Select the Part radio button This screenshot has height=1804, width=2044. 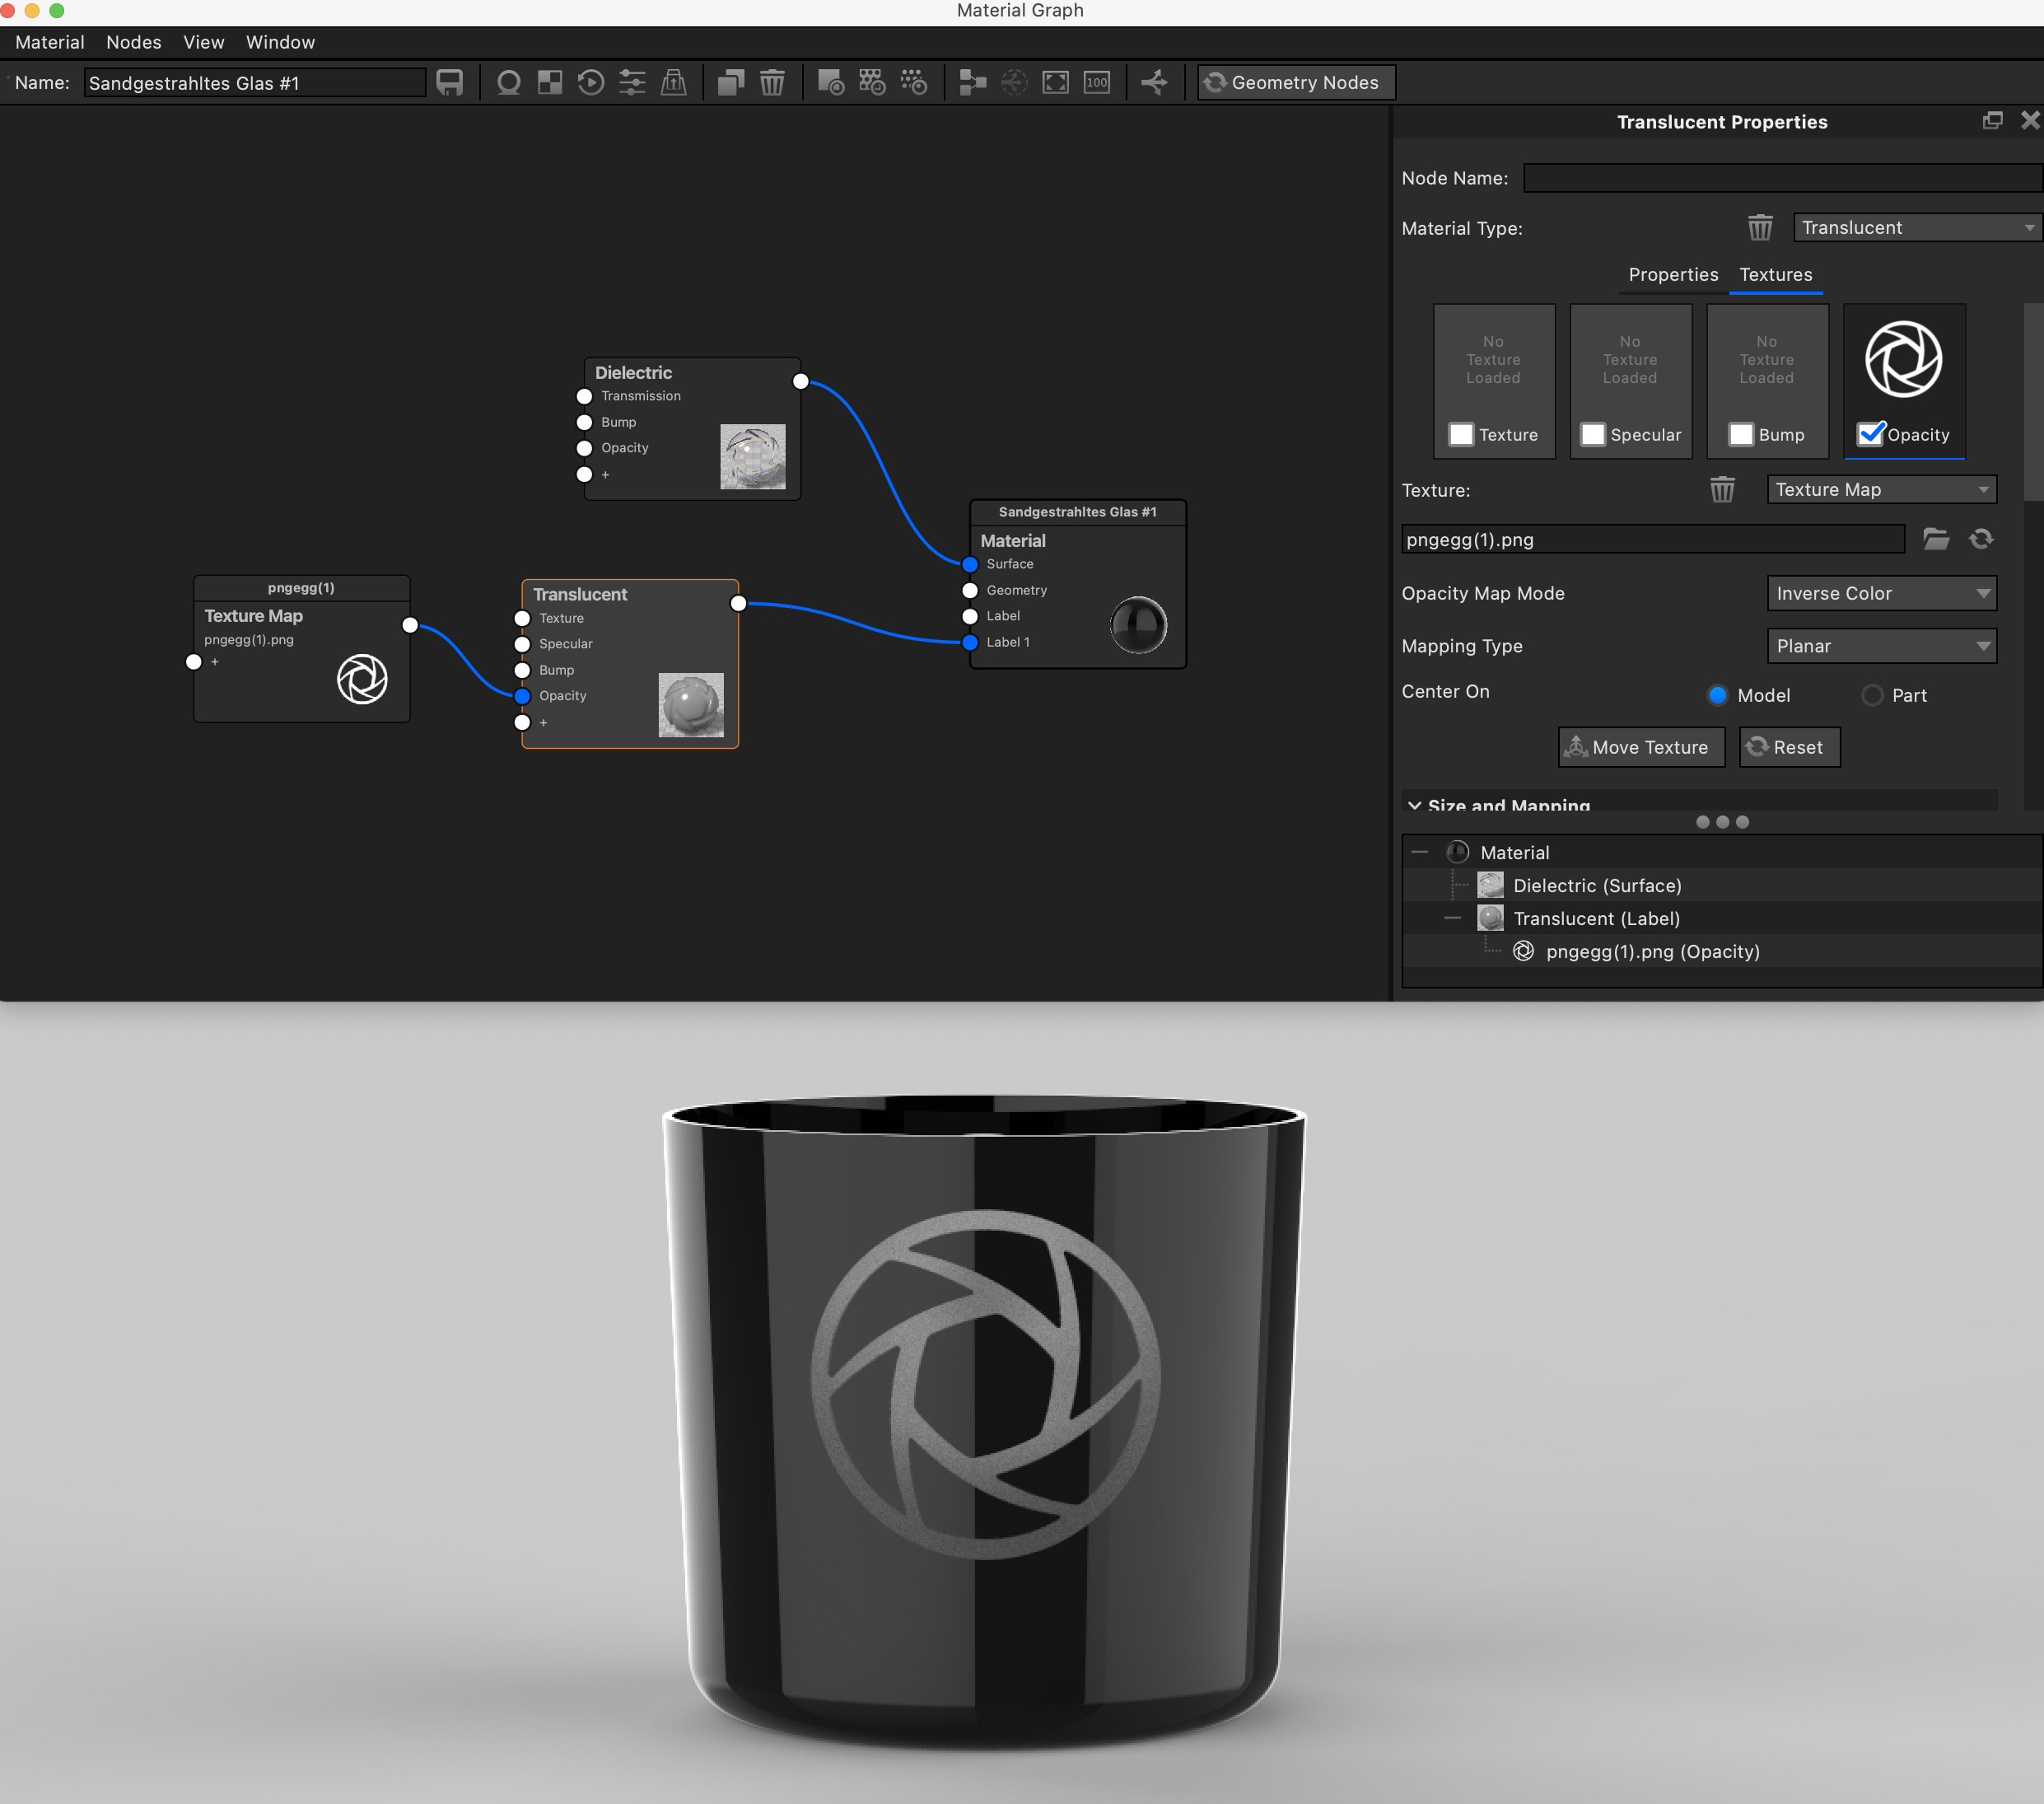coord(1872,695)
